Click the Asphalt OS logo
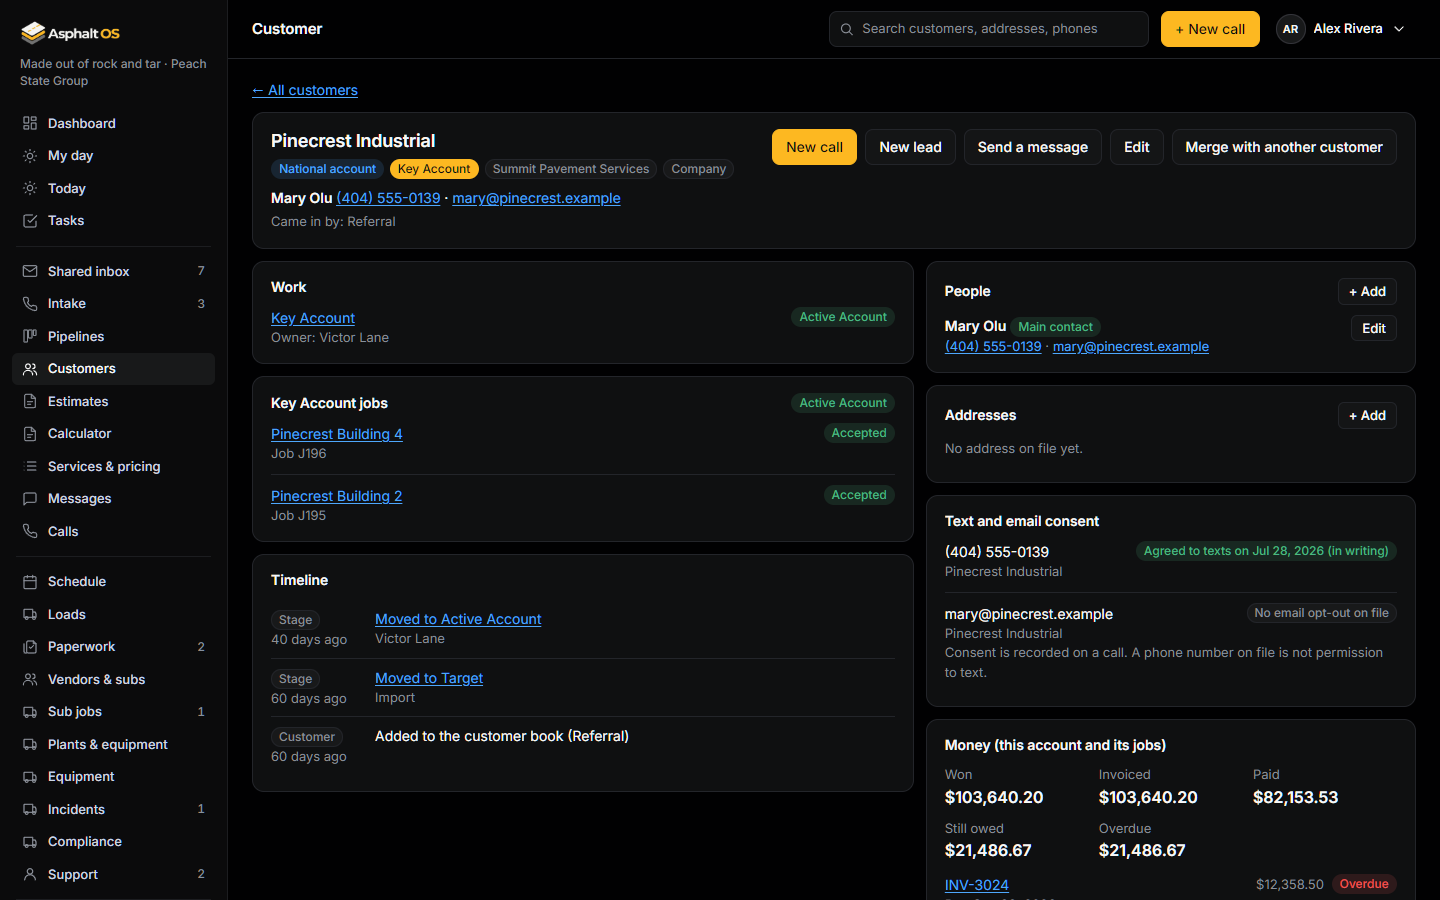Viewport: 1440px width, 900px height. 70,33
